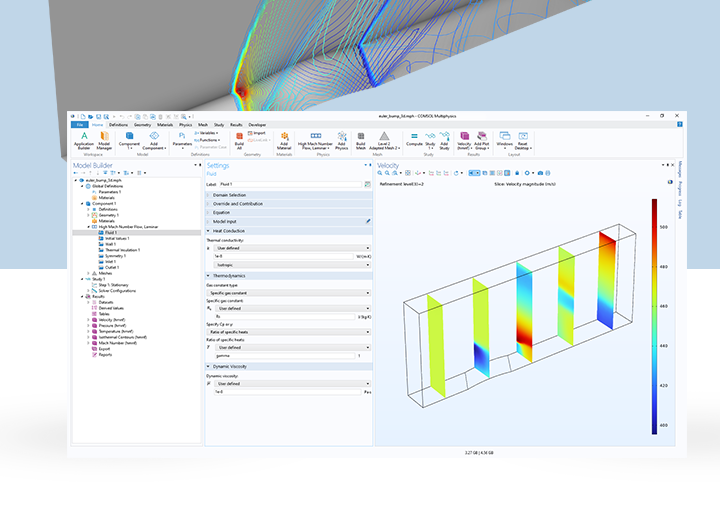720x523 pixels.
Task: Click the velocity color legend bar
Action: pos(654,316)
